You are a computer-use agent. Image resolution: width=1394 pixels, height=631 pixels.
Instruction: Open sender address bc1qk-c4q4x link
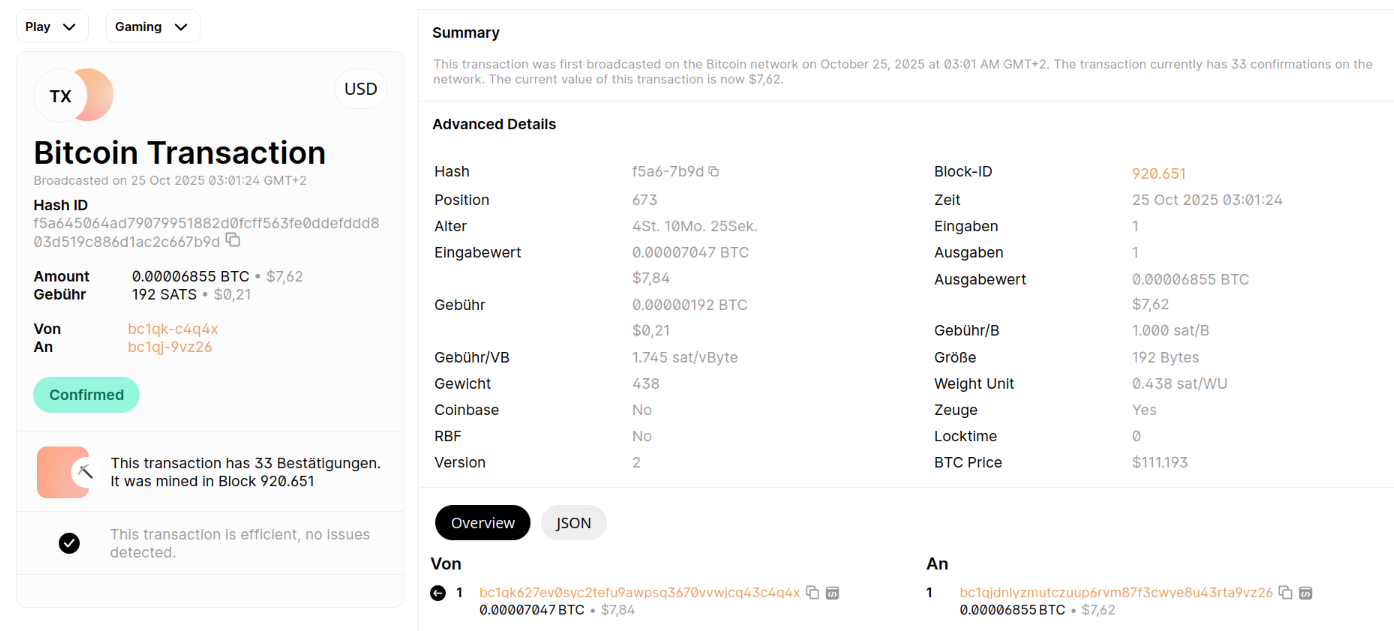coord(173,329)
